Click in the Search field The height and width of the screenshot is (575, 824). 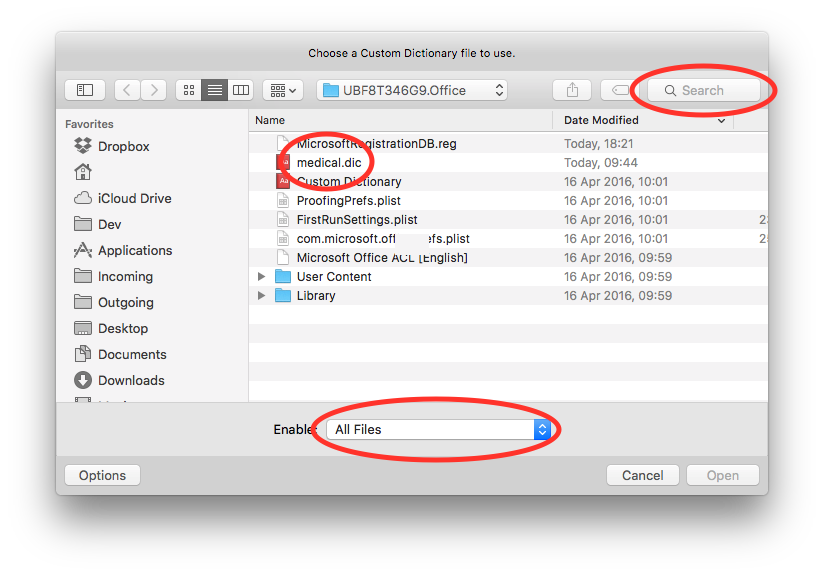[704, 90]
